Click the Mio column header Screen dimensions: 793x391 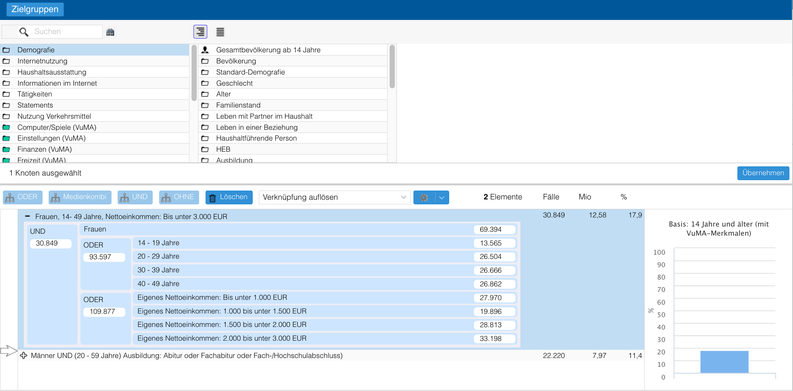585,197
